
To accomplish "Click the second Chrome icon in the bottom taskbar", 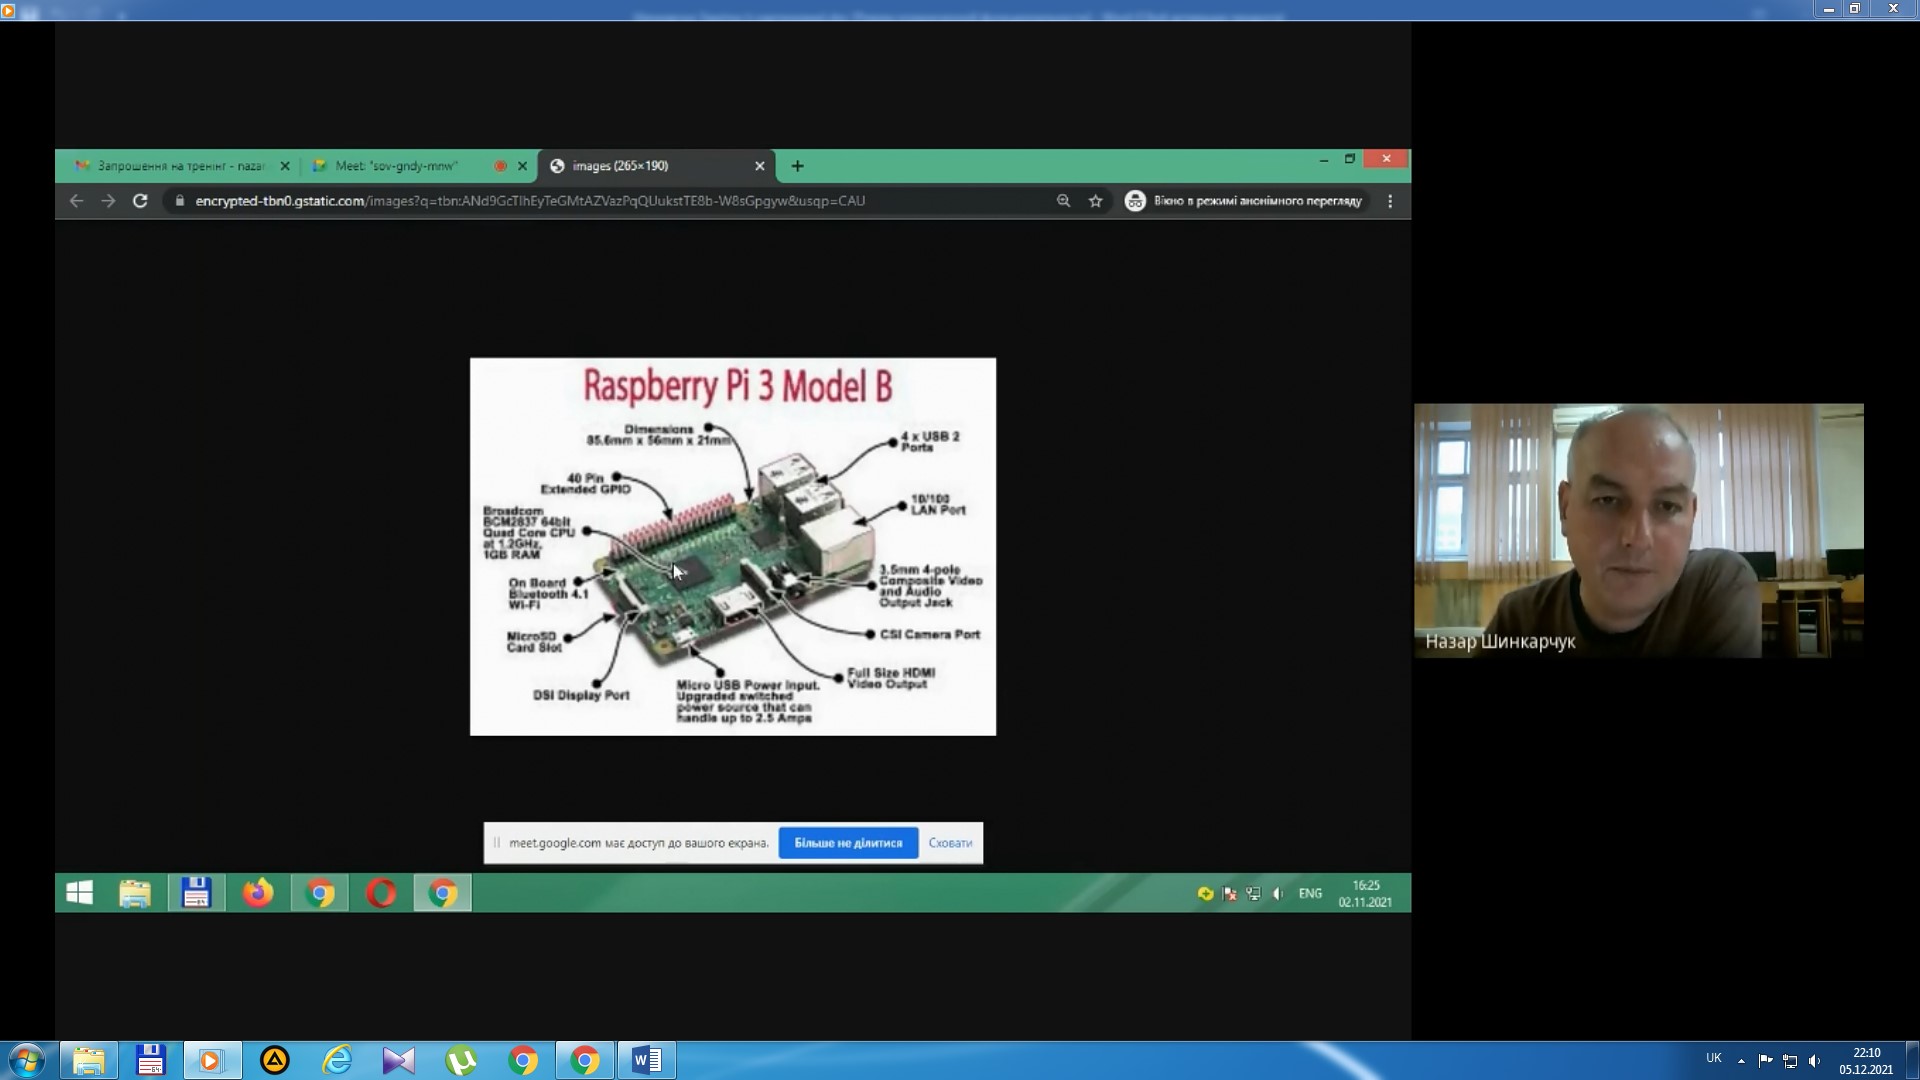I will pyautogui.click(x=585, y=1060).
